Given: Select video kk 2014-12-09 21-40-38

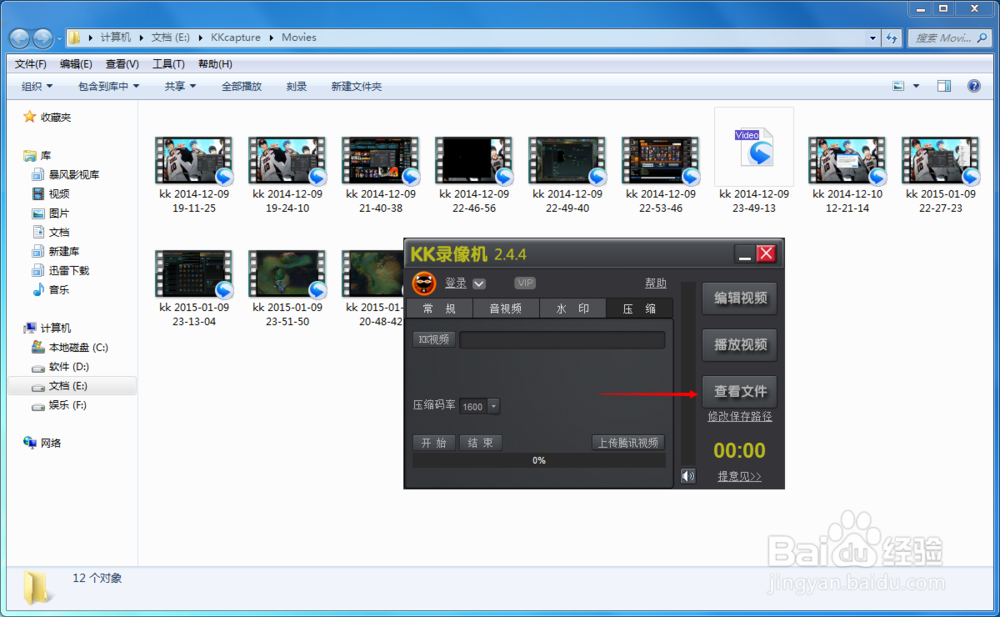Looking at the screenshot, I should click(381, 175).
